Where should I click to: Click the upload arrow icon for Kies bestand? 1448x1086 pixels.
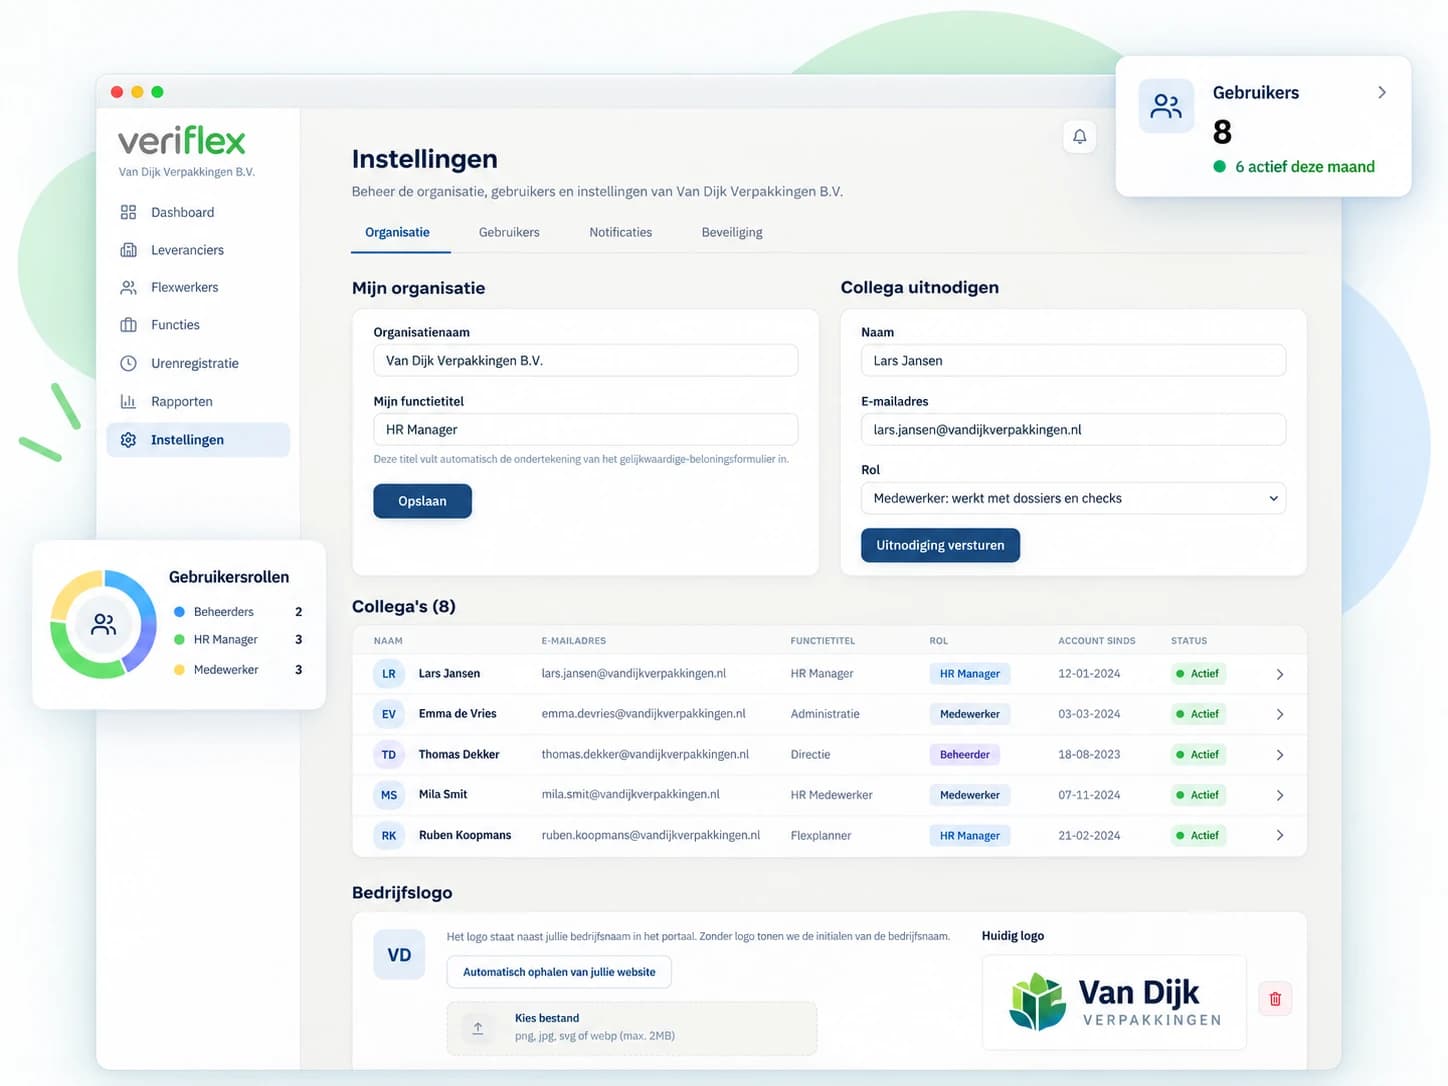478,1027
